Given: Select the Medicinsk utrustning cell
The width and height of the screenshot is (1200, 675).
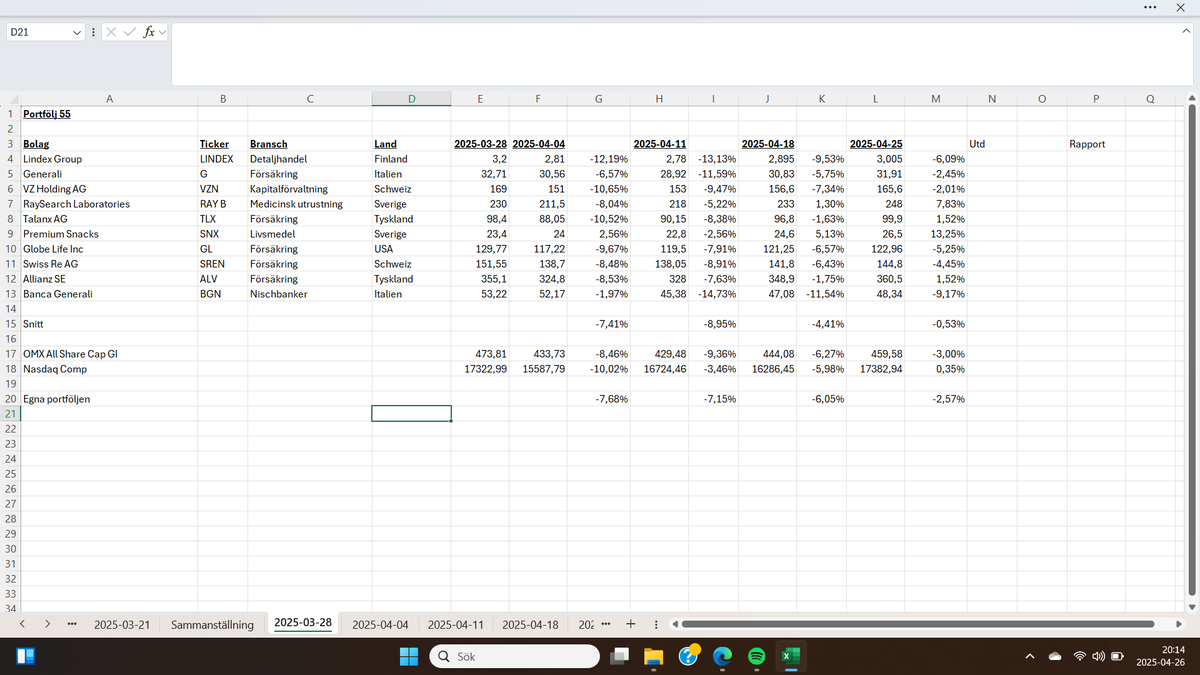Looking at the screenshot, I should pos(310,204).
